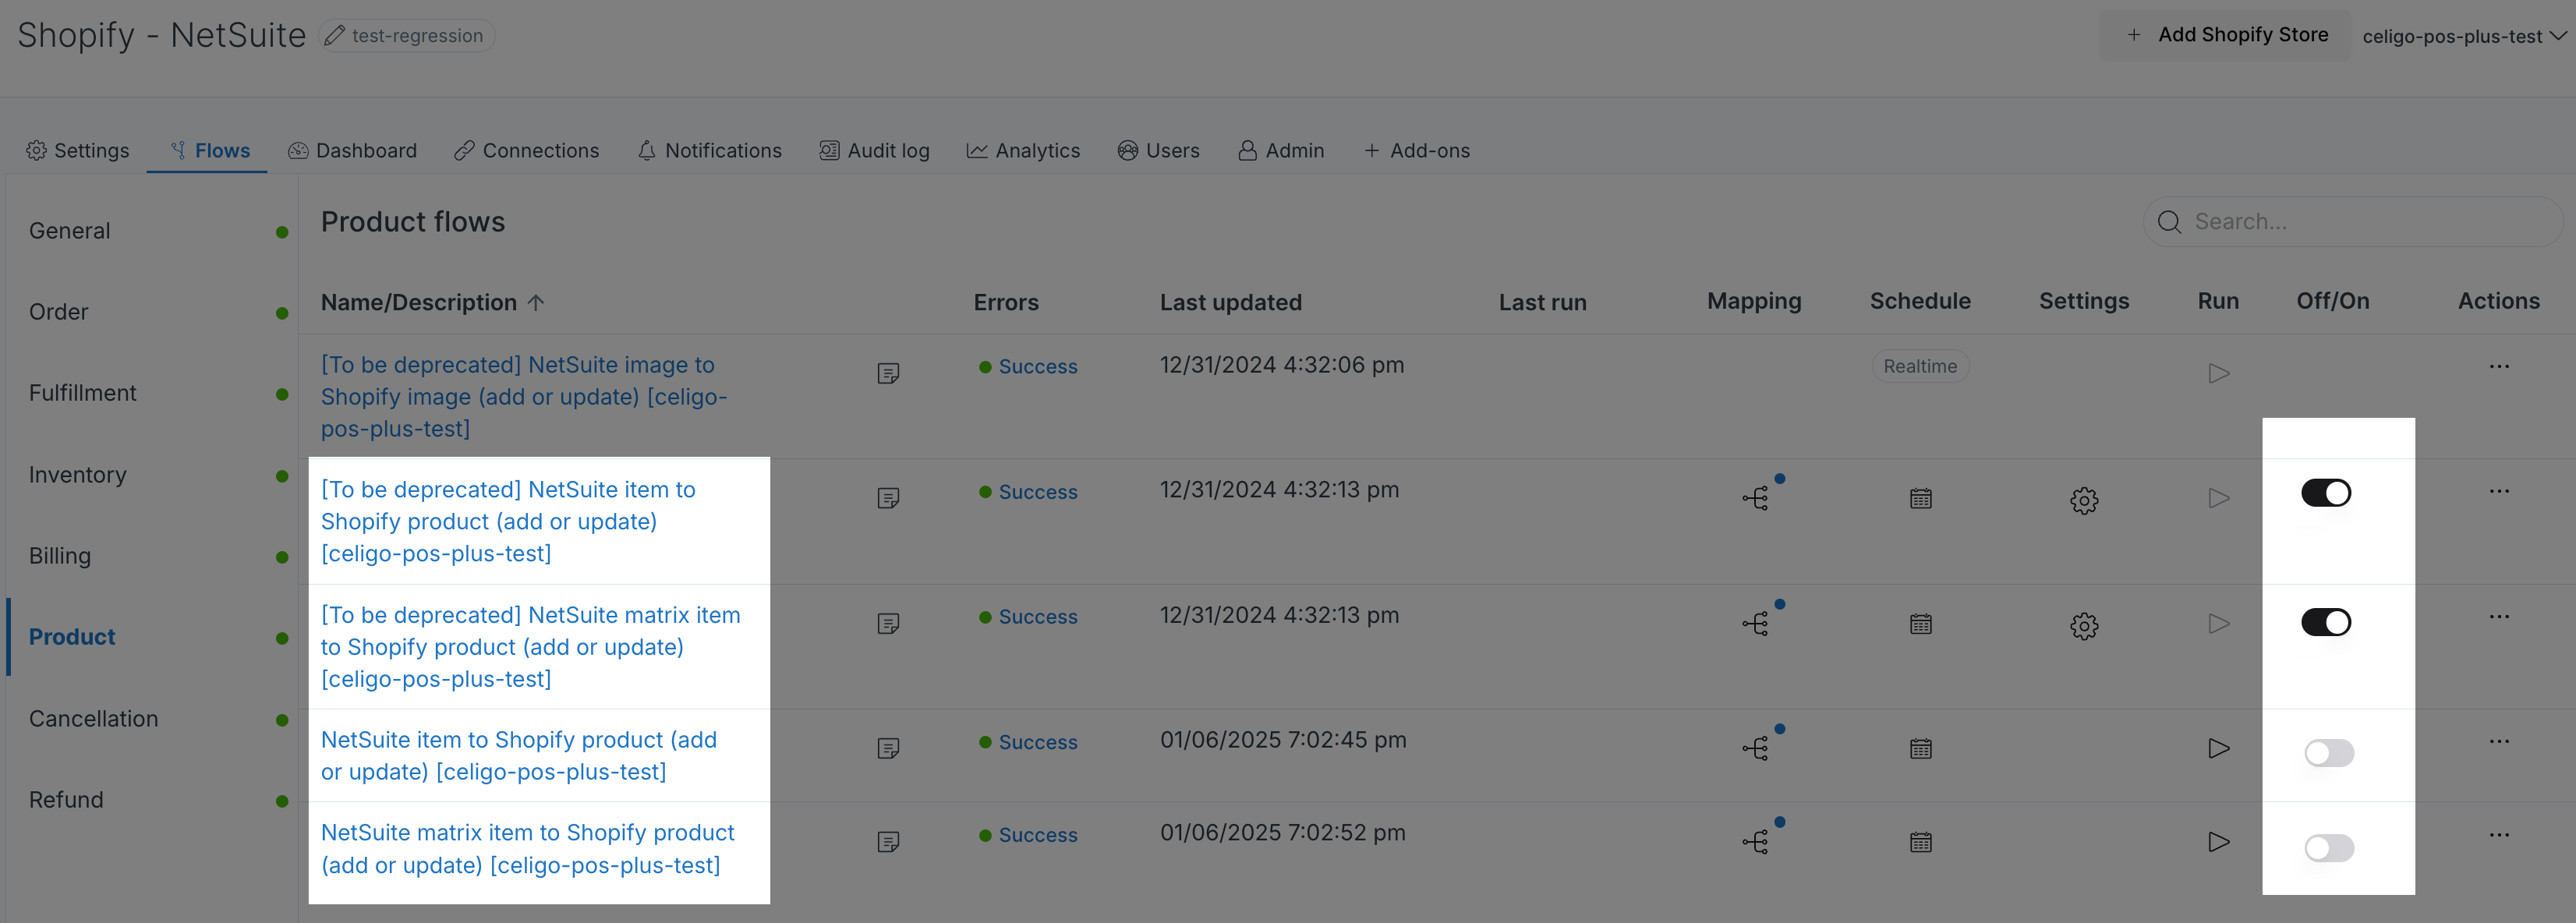Sort by Name/Description arrow

coord(536,302)
